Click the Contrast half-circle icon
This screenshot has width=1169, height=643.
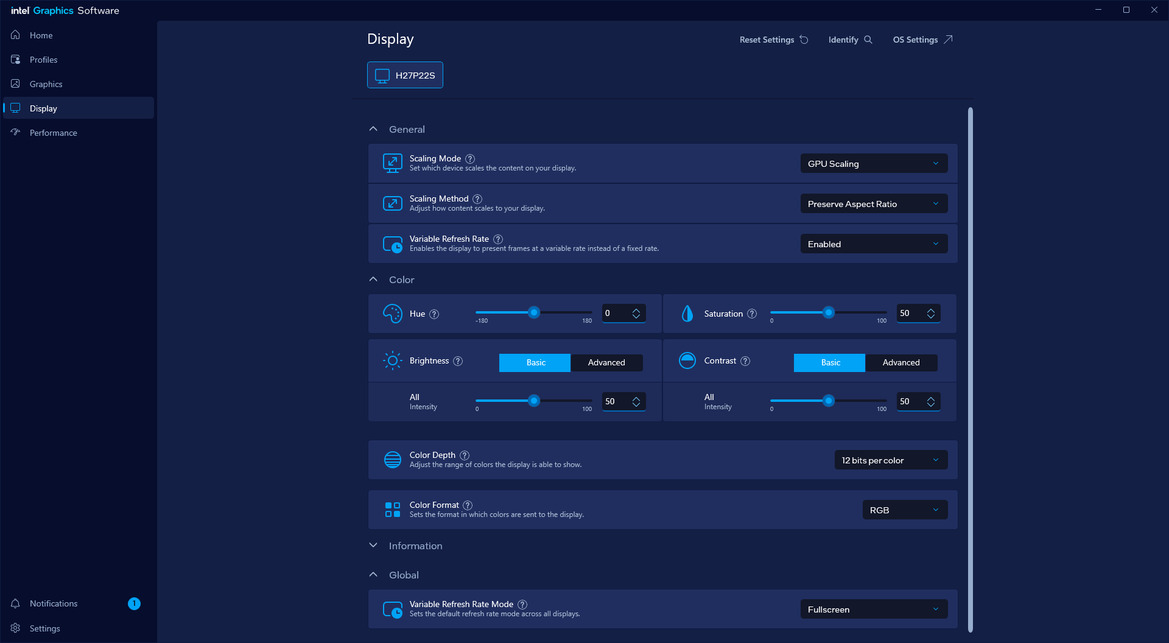(687, 361)
